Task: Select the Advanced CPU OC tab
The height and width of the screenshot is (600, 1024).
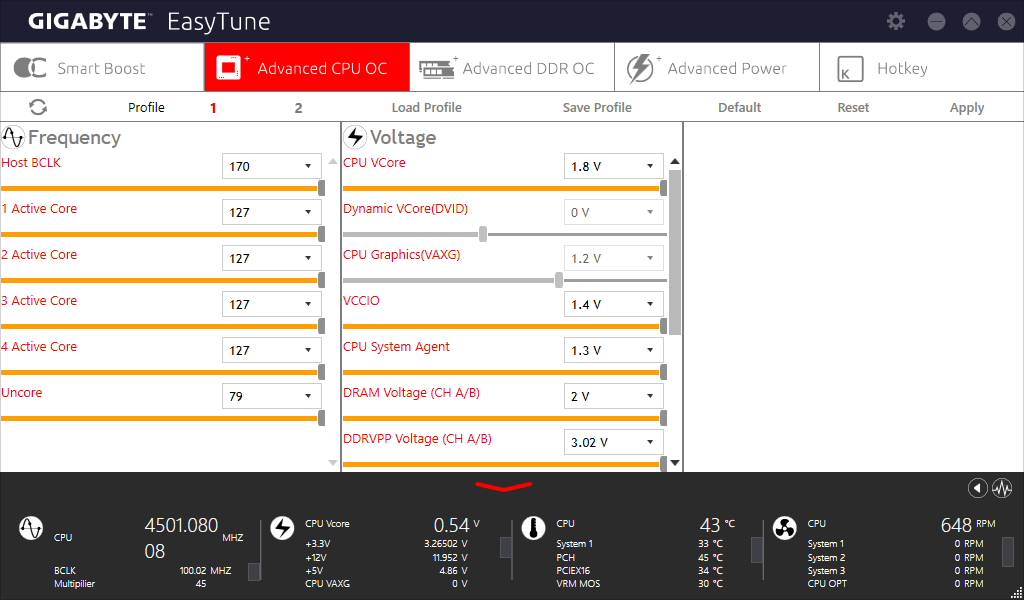Action: 307,67
